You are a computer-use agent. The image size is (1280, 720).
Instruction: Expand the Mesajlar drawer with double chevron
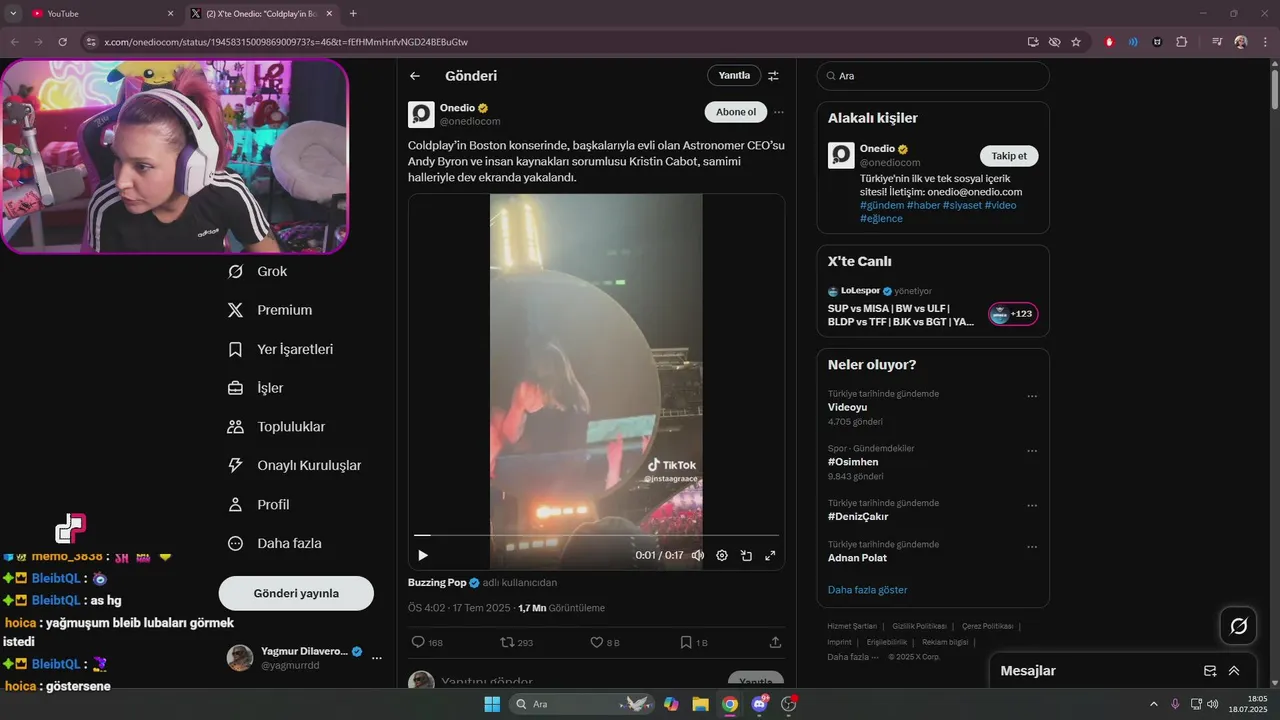(1234, 671)
